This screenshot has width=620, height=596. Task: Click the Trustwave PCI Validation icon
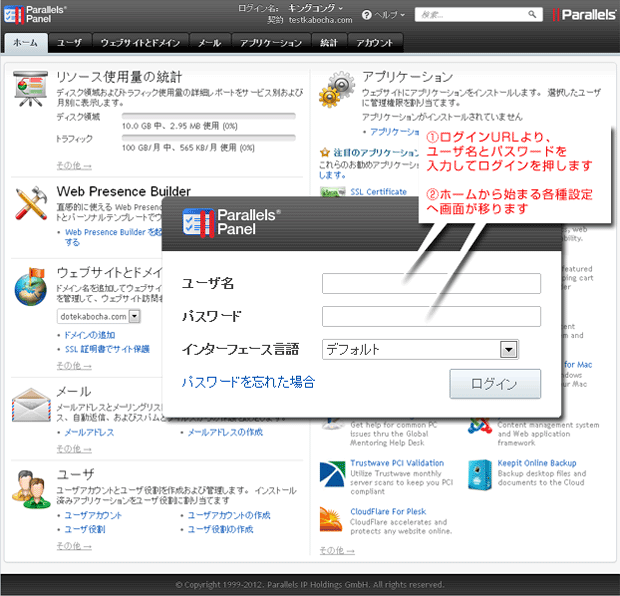332,473
